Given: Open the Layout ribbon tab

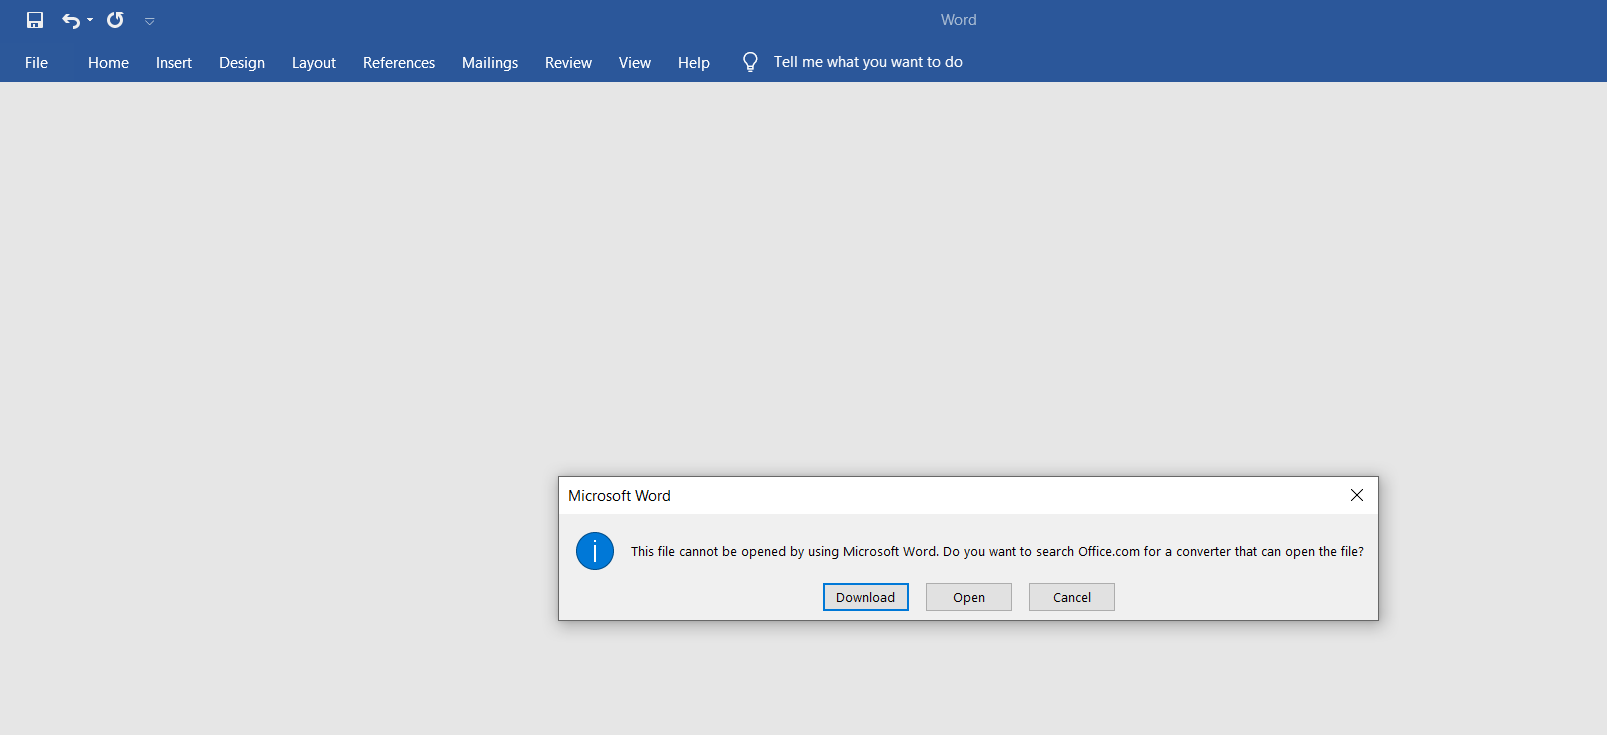Looking at the screenshot, I should 314,62.
